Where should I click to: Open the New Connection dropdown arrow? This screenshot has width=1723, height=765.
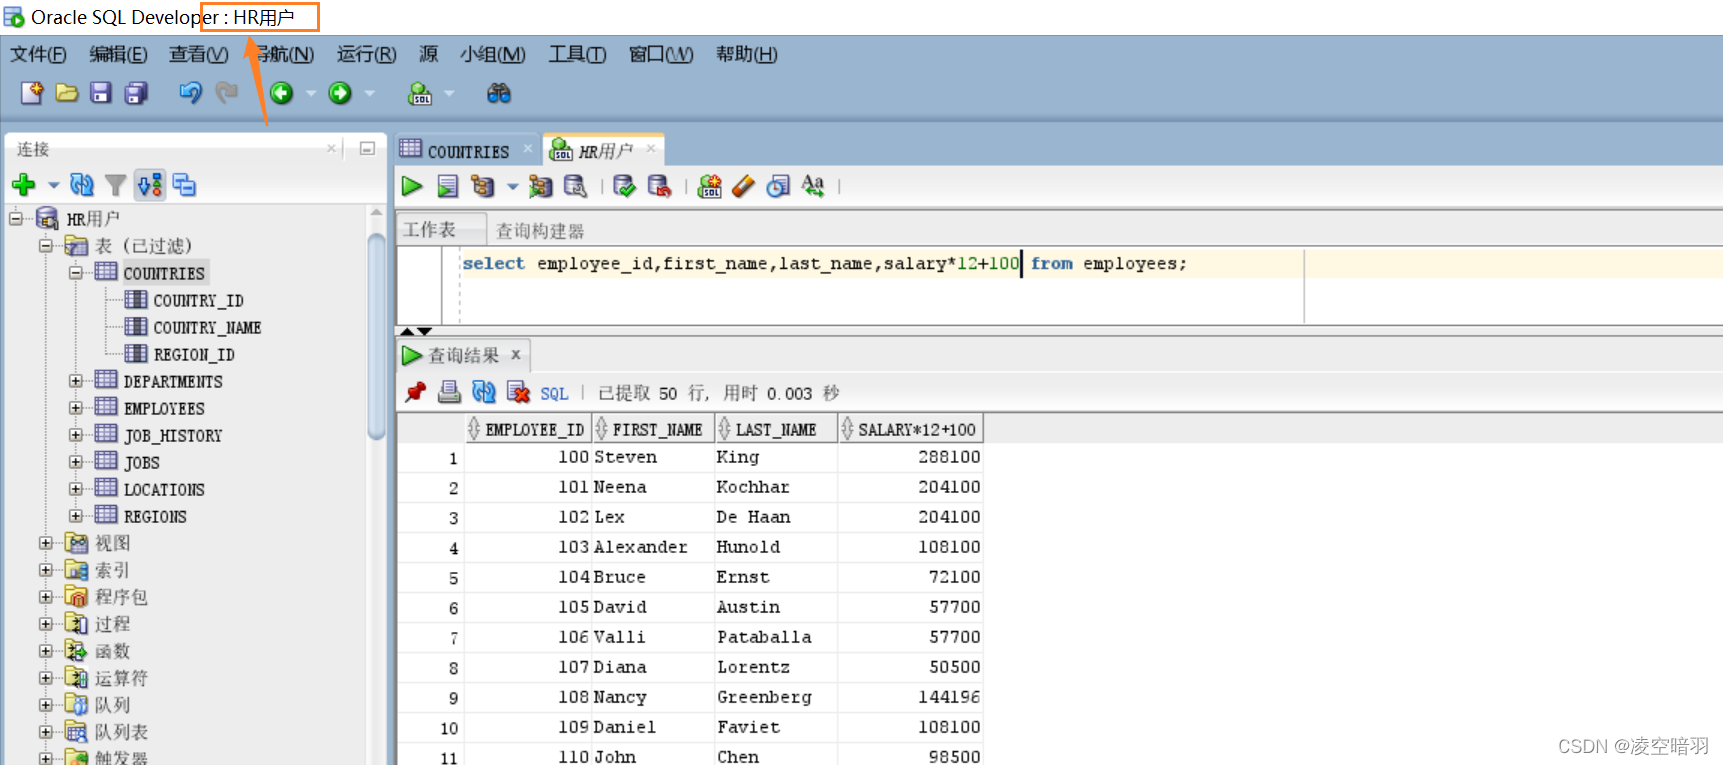(53, 186)
